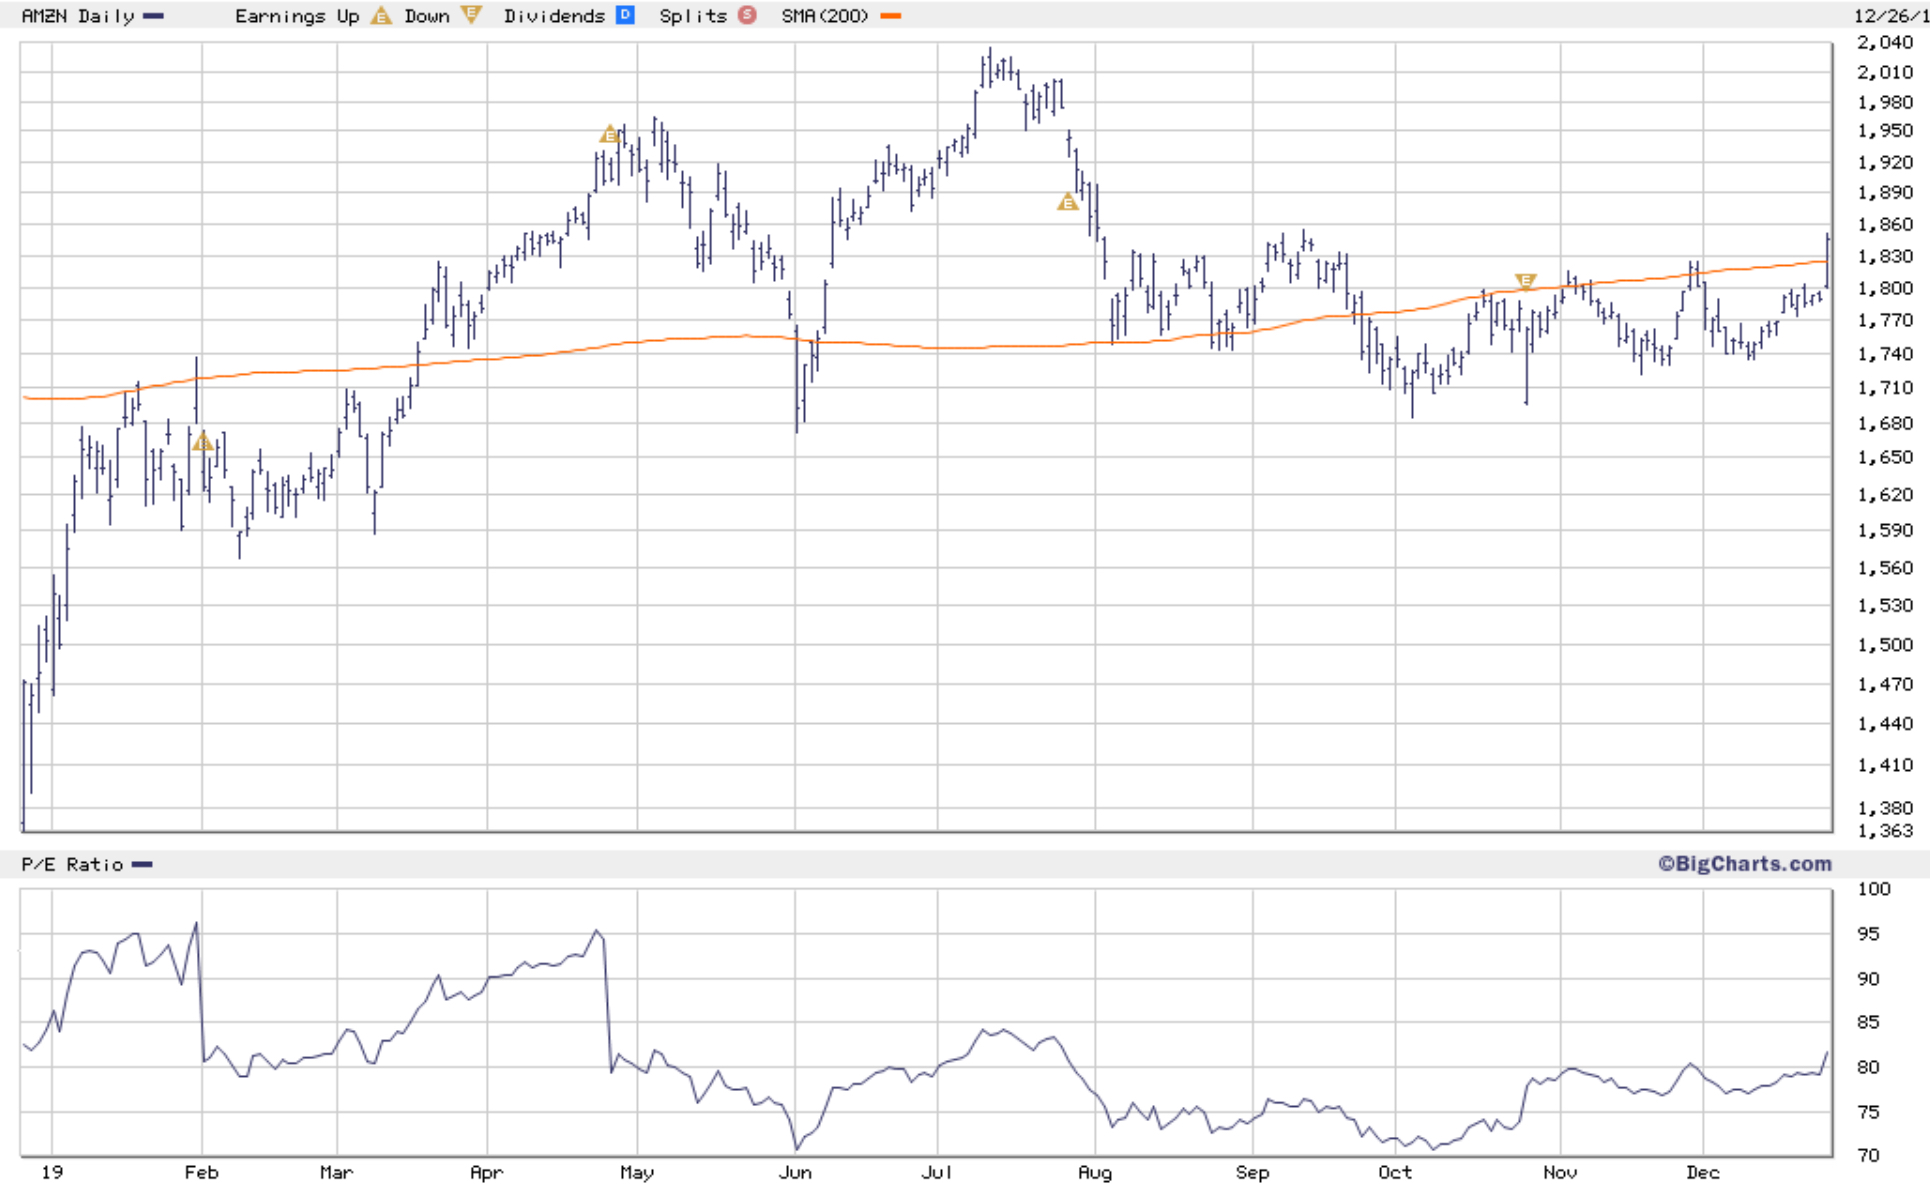Click the P/E Ratio legend line swatch
The width and height of the screenshot is (1930, 1185).
[x=142, y=864]
